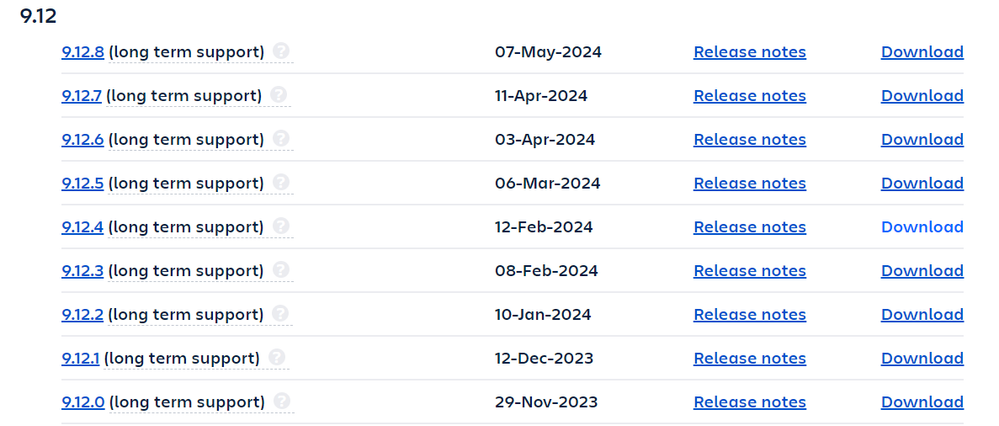
Task: Click the help icon after 9.12.5 long term support
Action: tap(281, 183)
